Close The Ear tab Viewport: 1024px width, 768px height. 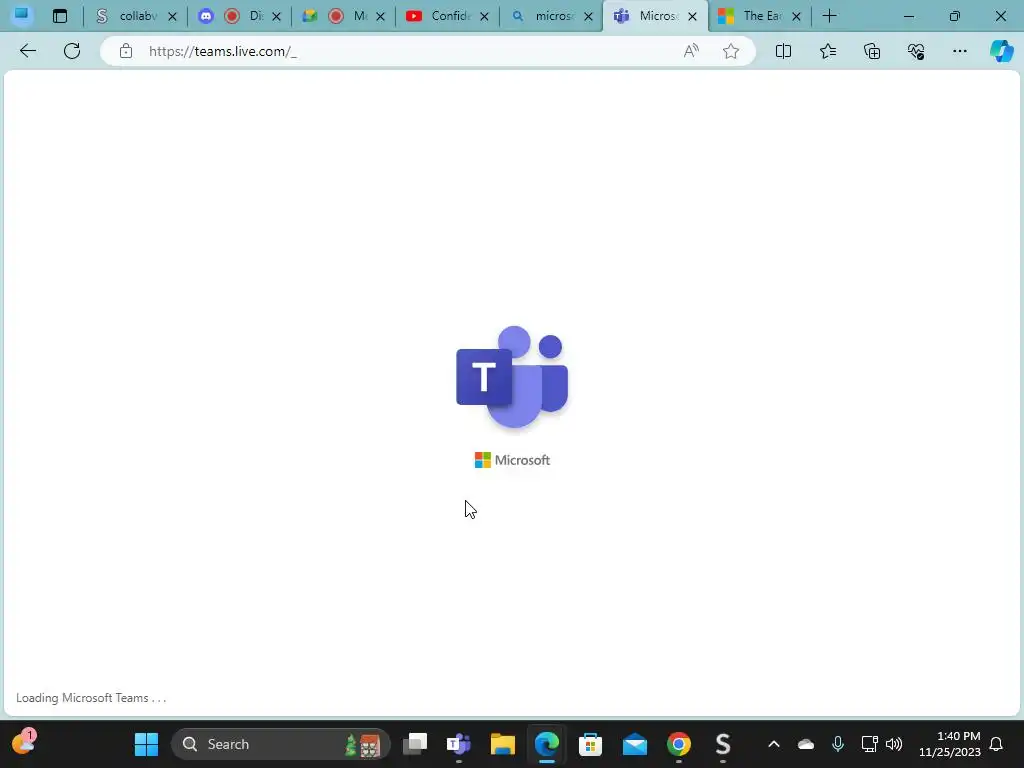[x=796, y=16]
